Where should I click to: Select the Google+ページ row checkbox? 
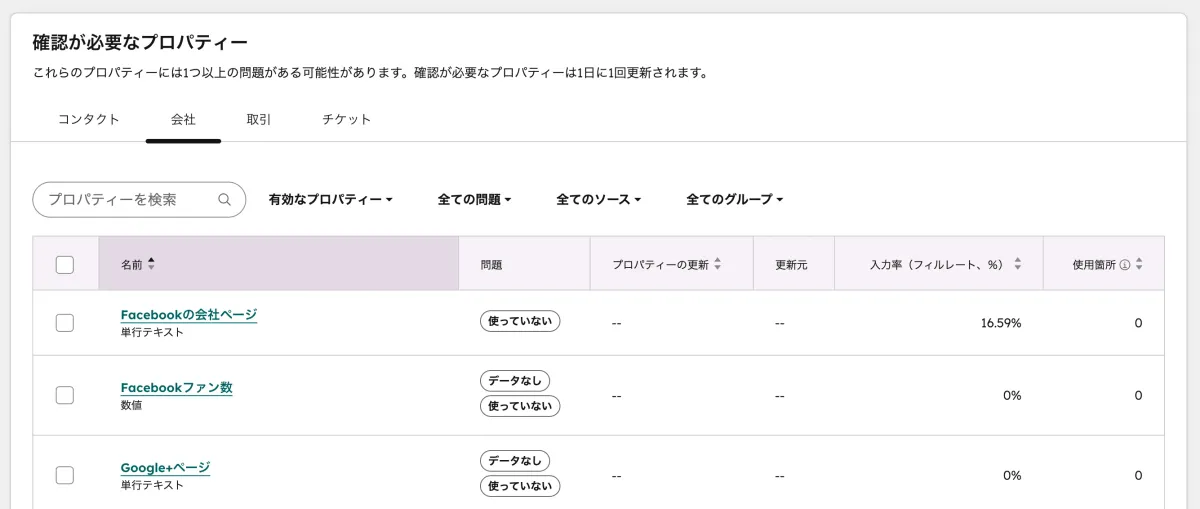pyautogui.click(x=65, y=475)
